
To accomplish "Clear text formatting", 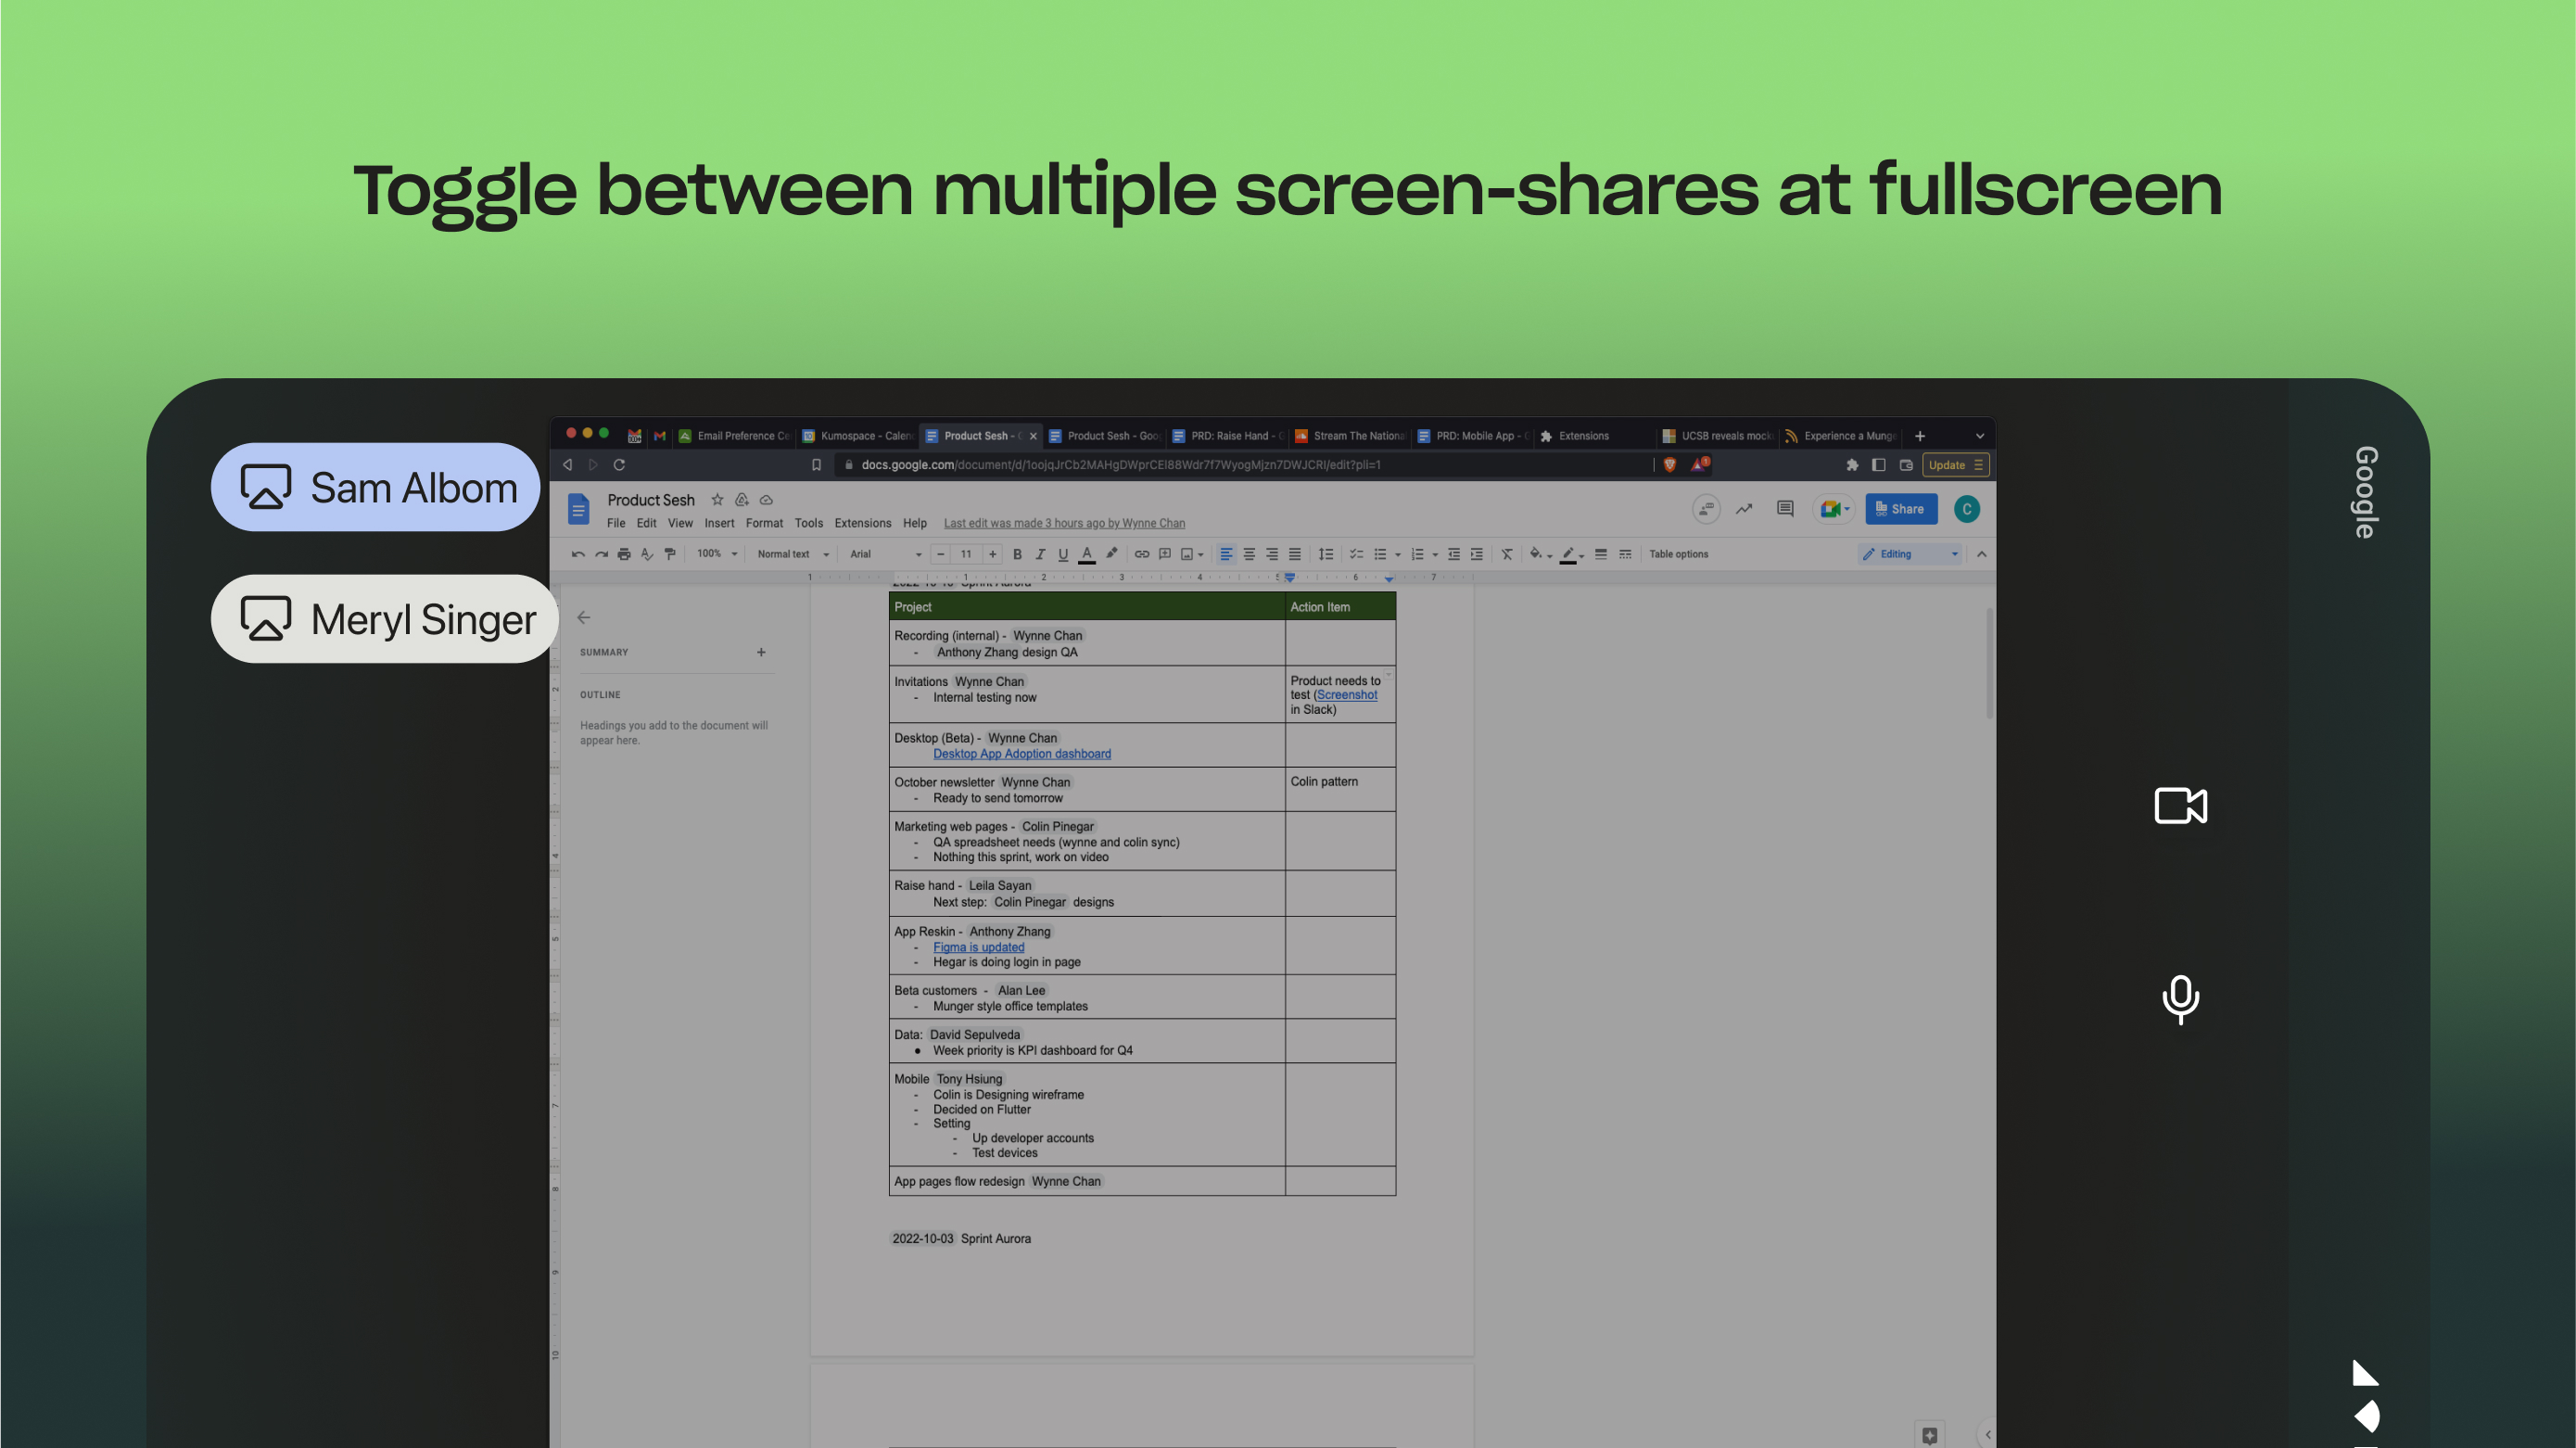I will pos(1507,554).
